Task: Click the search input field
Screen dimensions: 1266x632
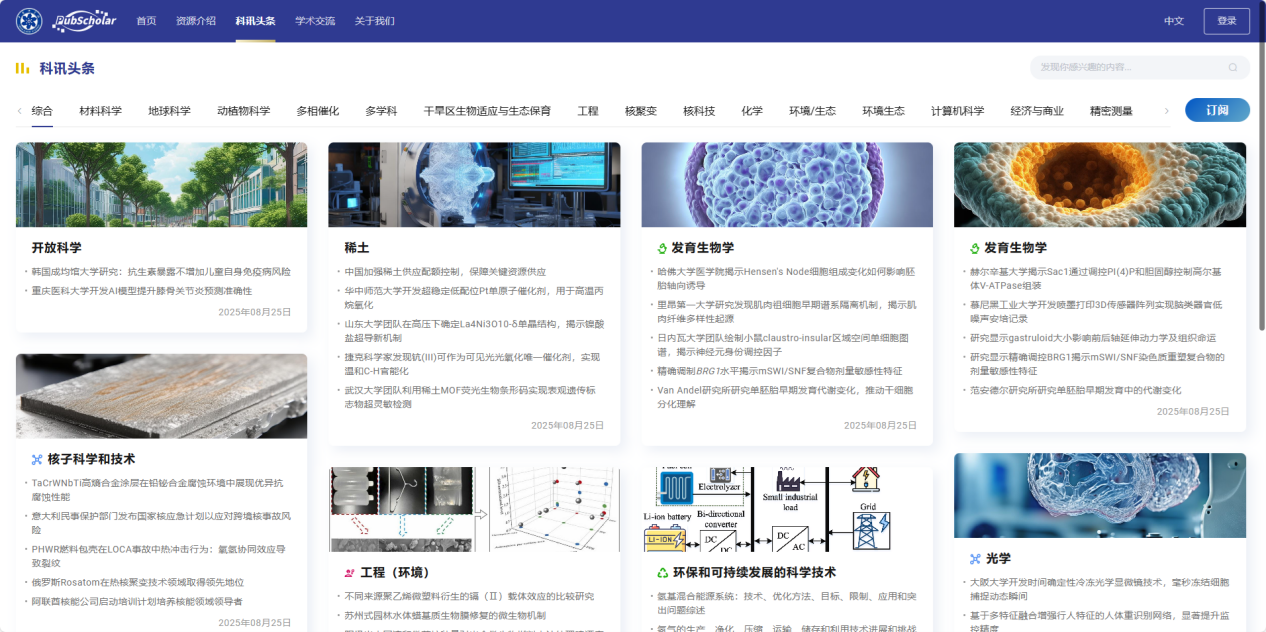Action: pos(1130,68)
